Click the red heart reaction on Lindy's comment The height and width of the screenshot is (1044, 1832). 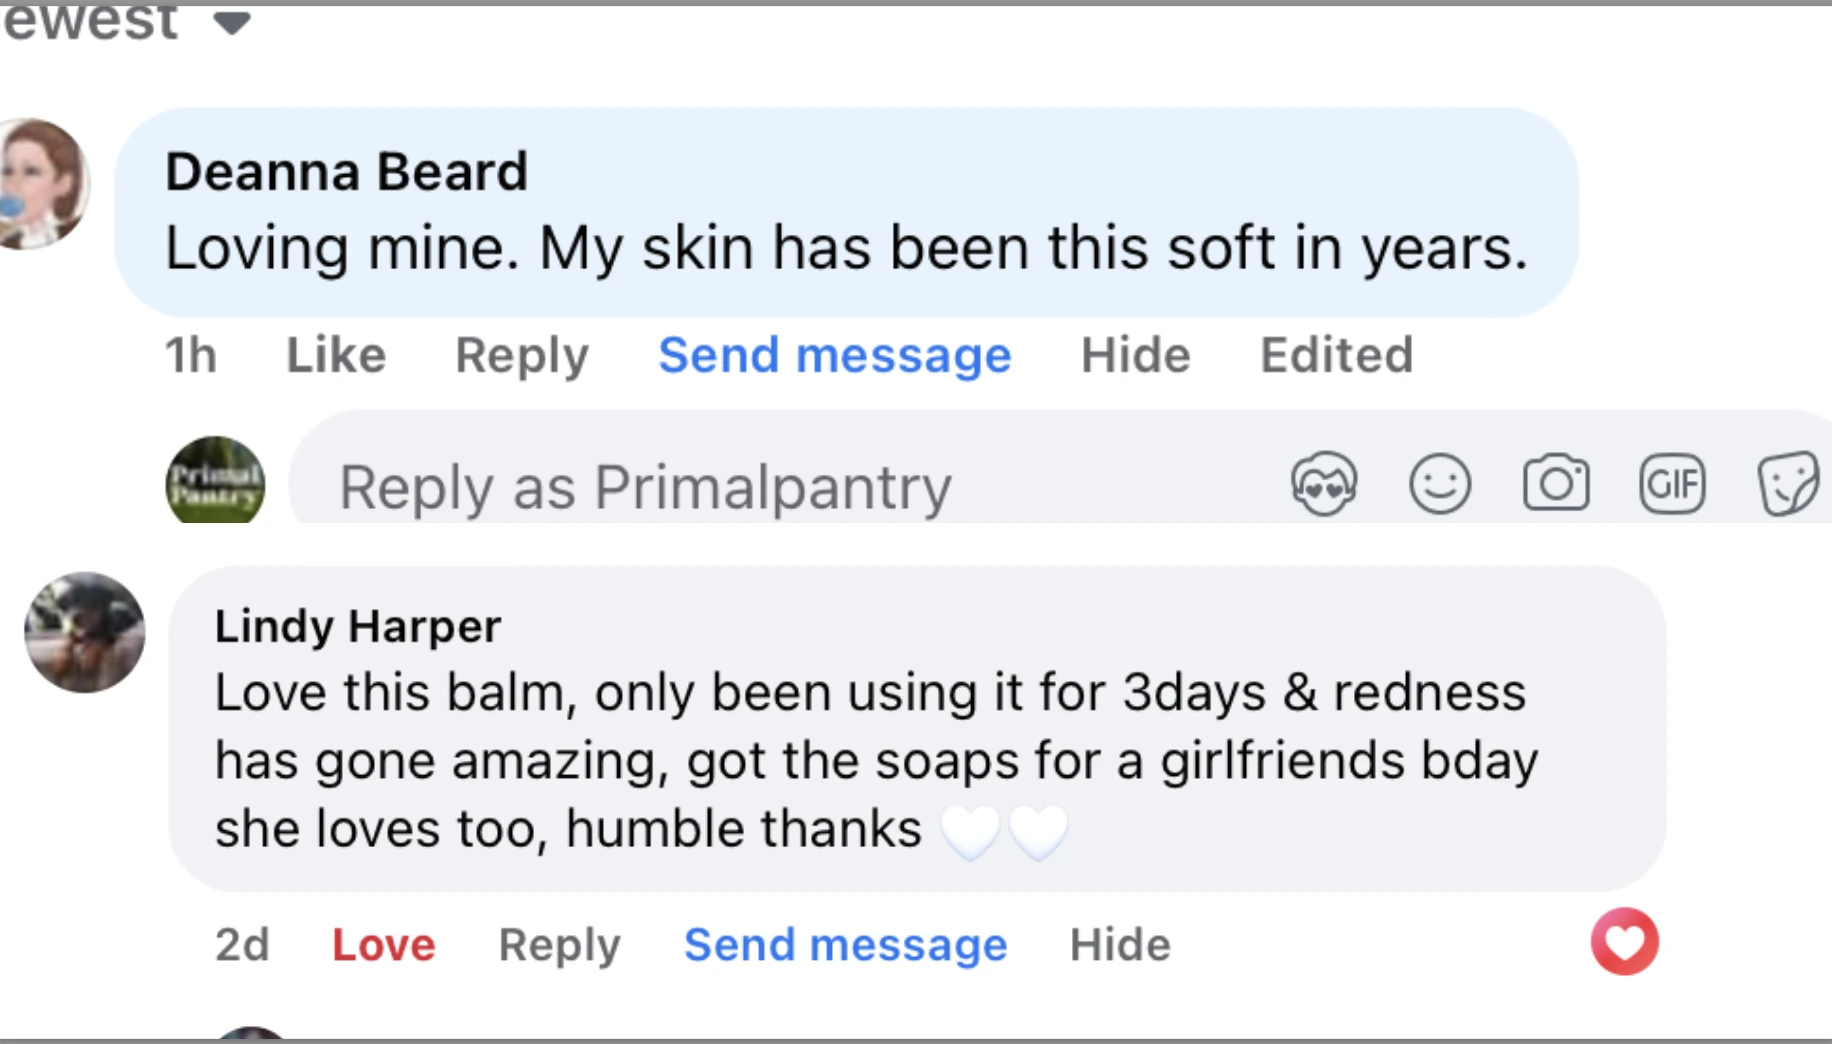tap(1623, 941)
